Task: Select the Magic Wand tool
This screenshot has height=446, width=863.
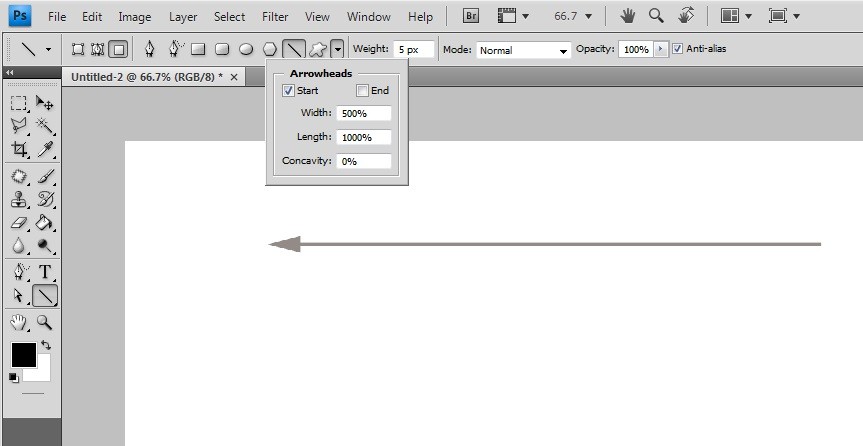Action: (x=44, y=126)
